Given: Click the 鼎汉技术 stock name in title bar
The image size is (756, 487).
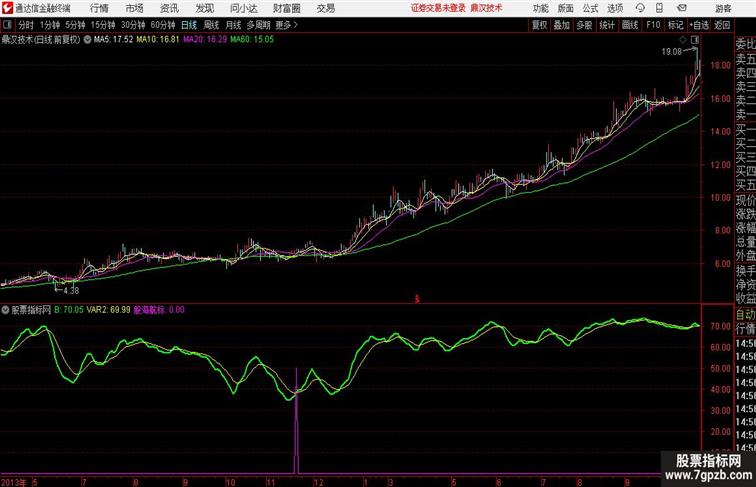Looking at the screenshot, I should click(486, 8).
